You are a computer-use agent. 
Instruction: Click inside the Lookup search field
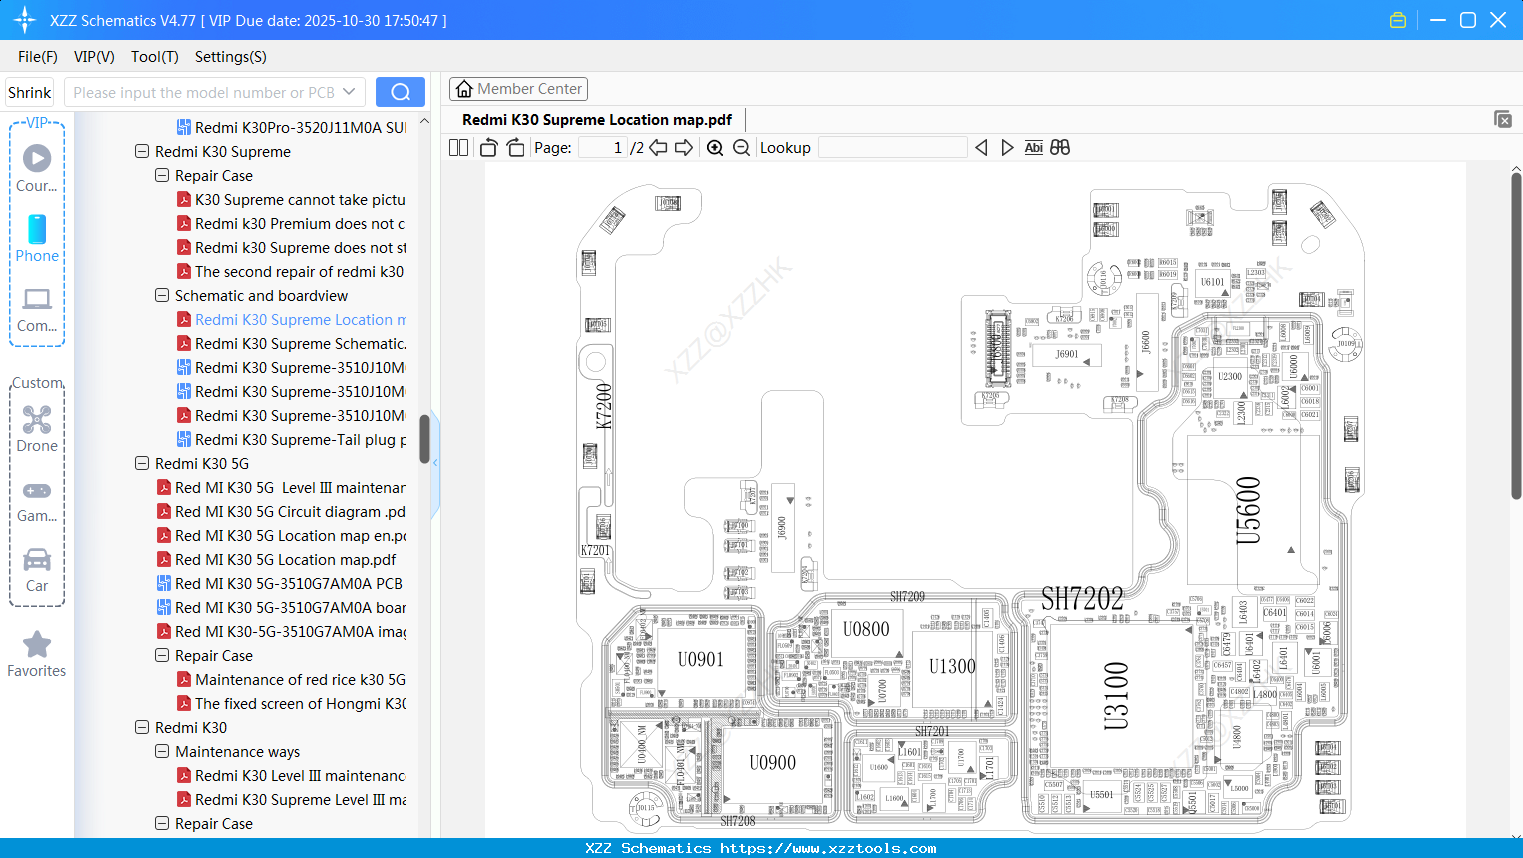pos(893,147)
